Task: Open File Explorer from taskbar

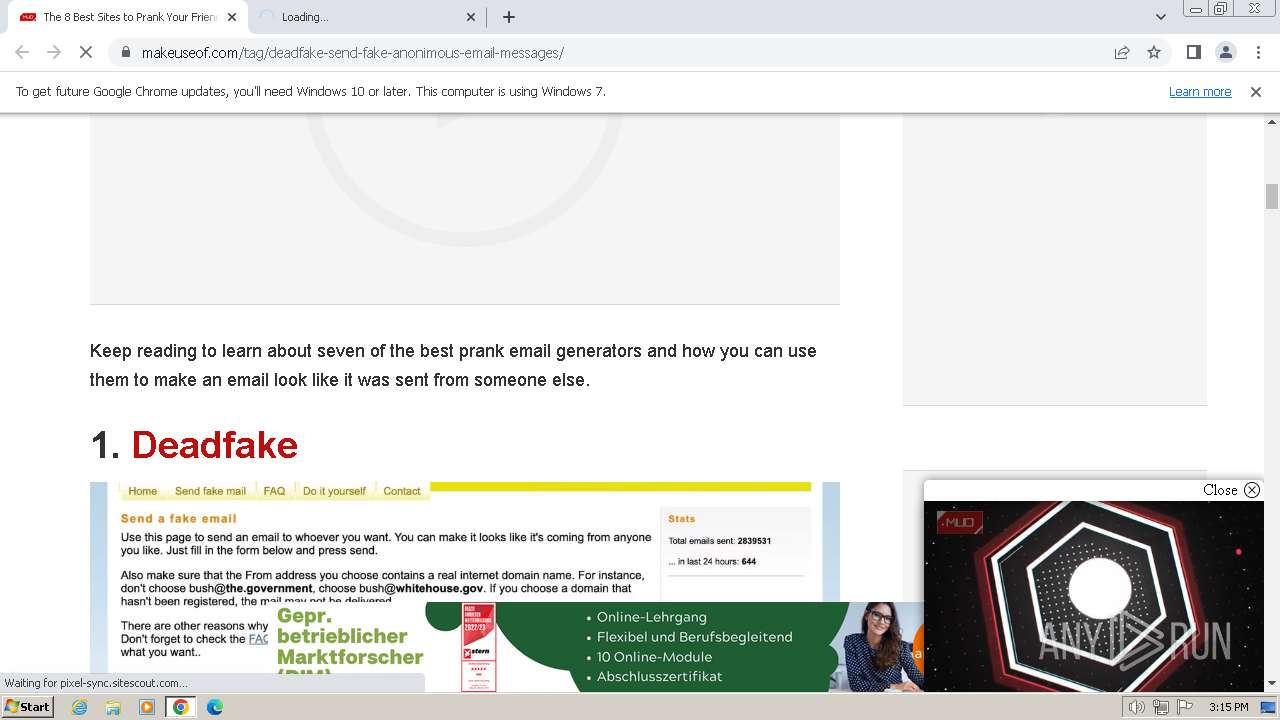Action: coord(113,707)
